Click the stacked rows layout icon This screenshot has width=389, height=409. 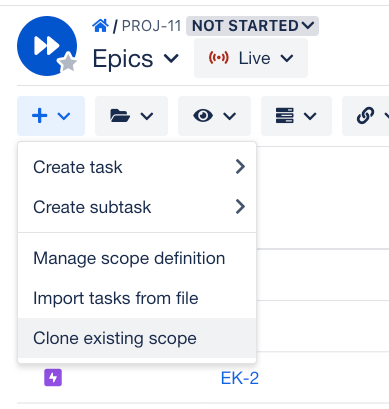(x=285, y=116)
